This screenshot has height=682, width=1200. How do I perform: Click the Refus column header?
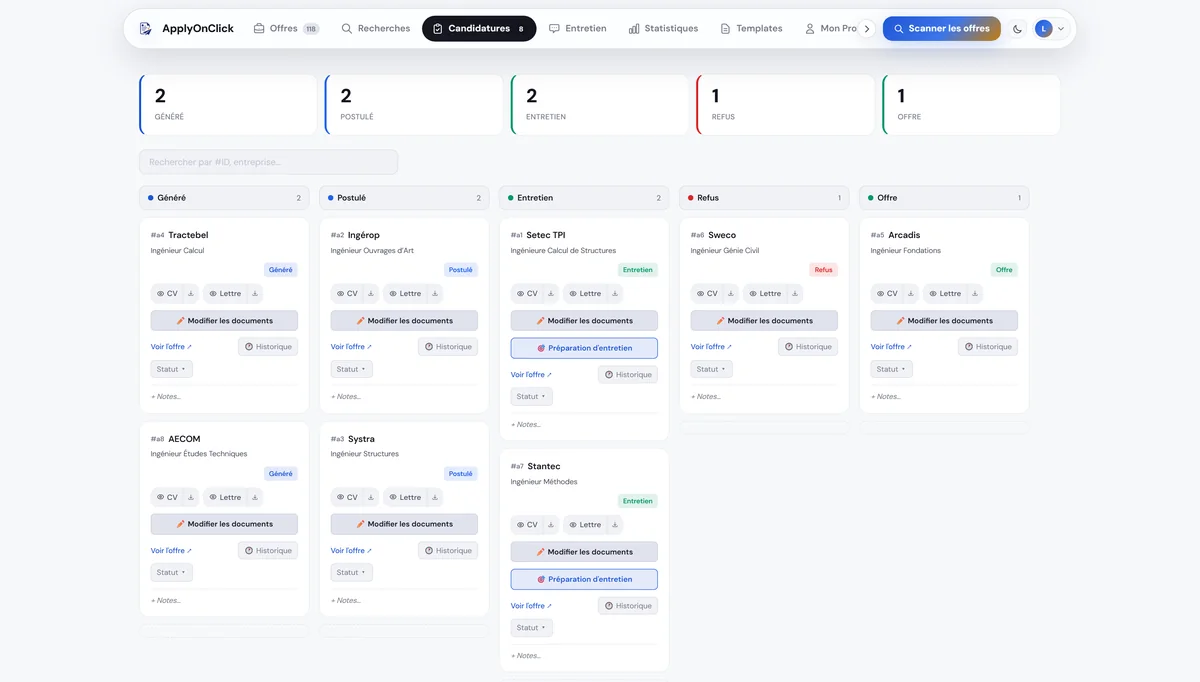click(764, 198)
